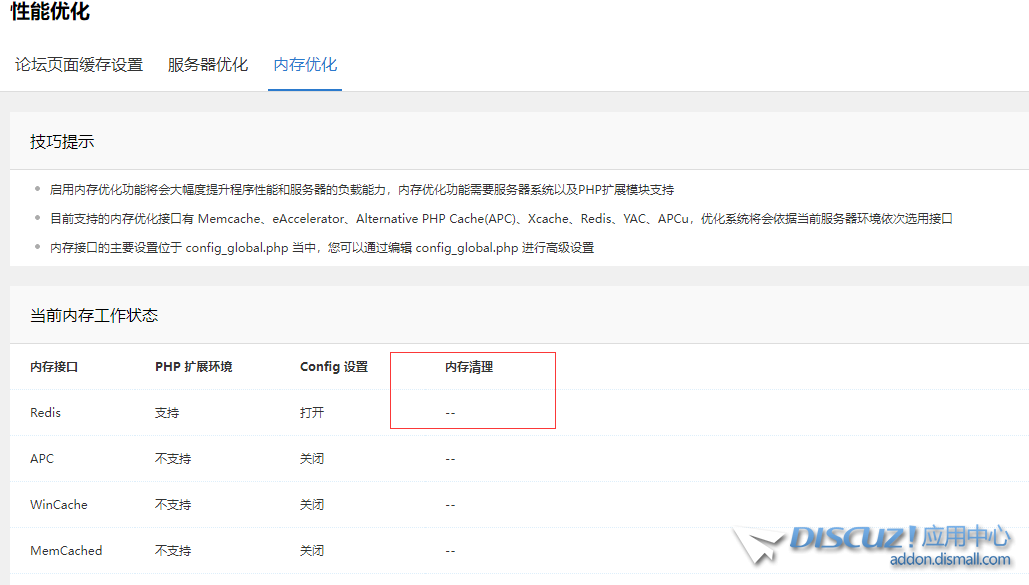Click the 内存接口 column header
The width and height of the screenshot is (1029, 585).
(54, 367)
